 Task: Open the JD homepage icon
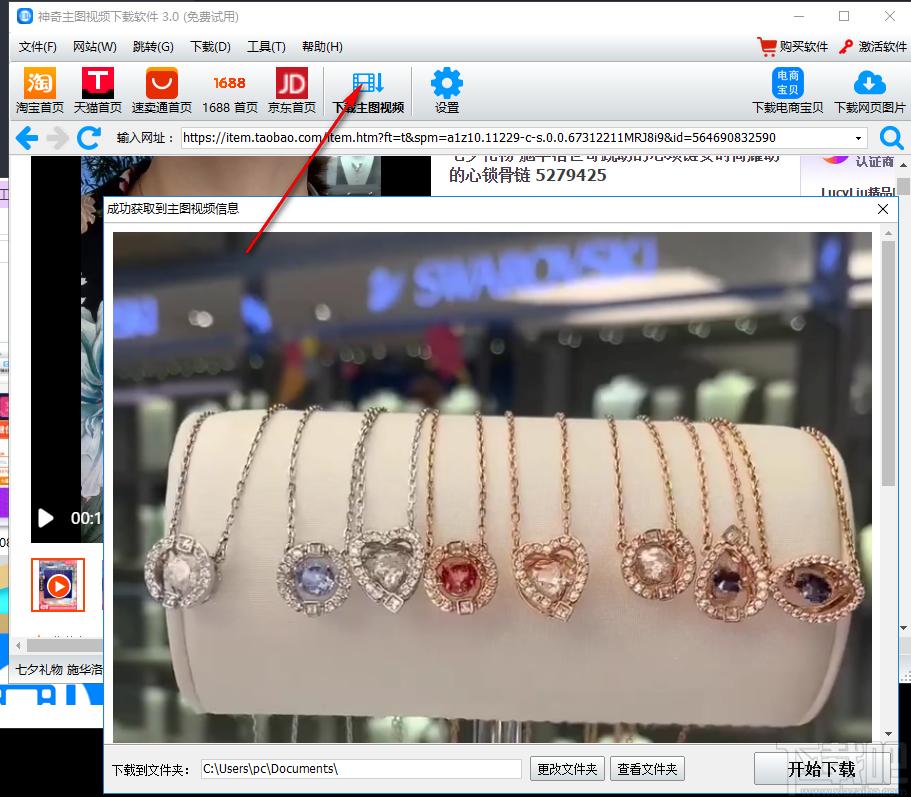click(291, 83)
